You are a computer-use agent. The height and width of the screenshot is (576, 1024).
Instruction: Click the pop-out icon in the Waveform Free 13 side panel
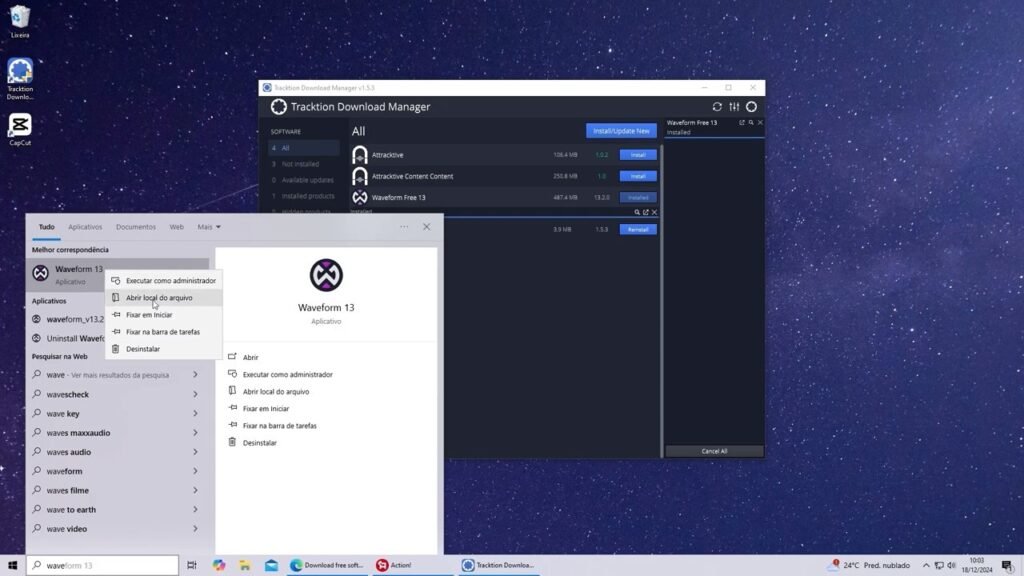coord(742,123)
